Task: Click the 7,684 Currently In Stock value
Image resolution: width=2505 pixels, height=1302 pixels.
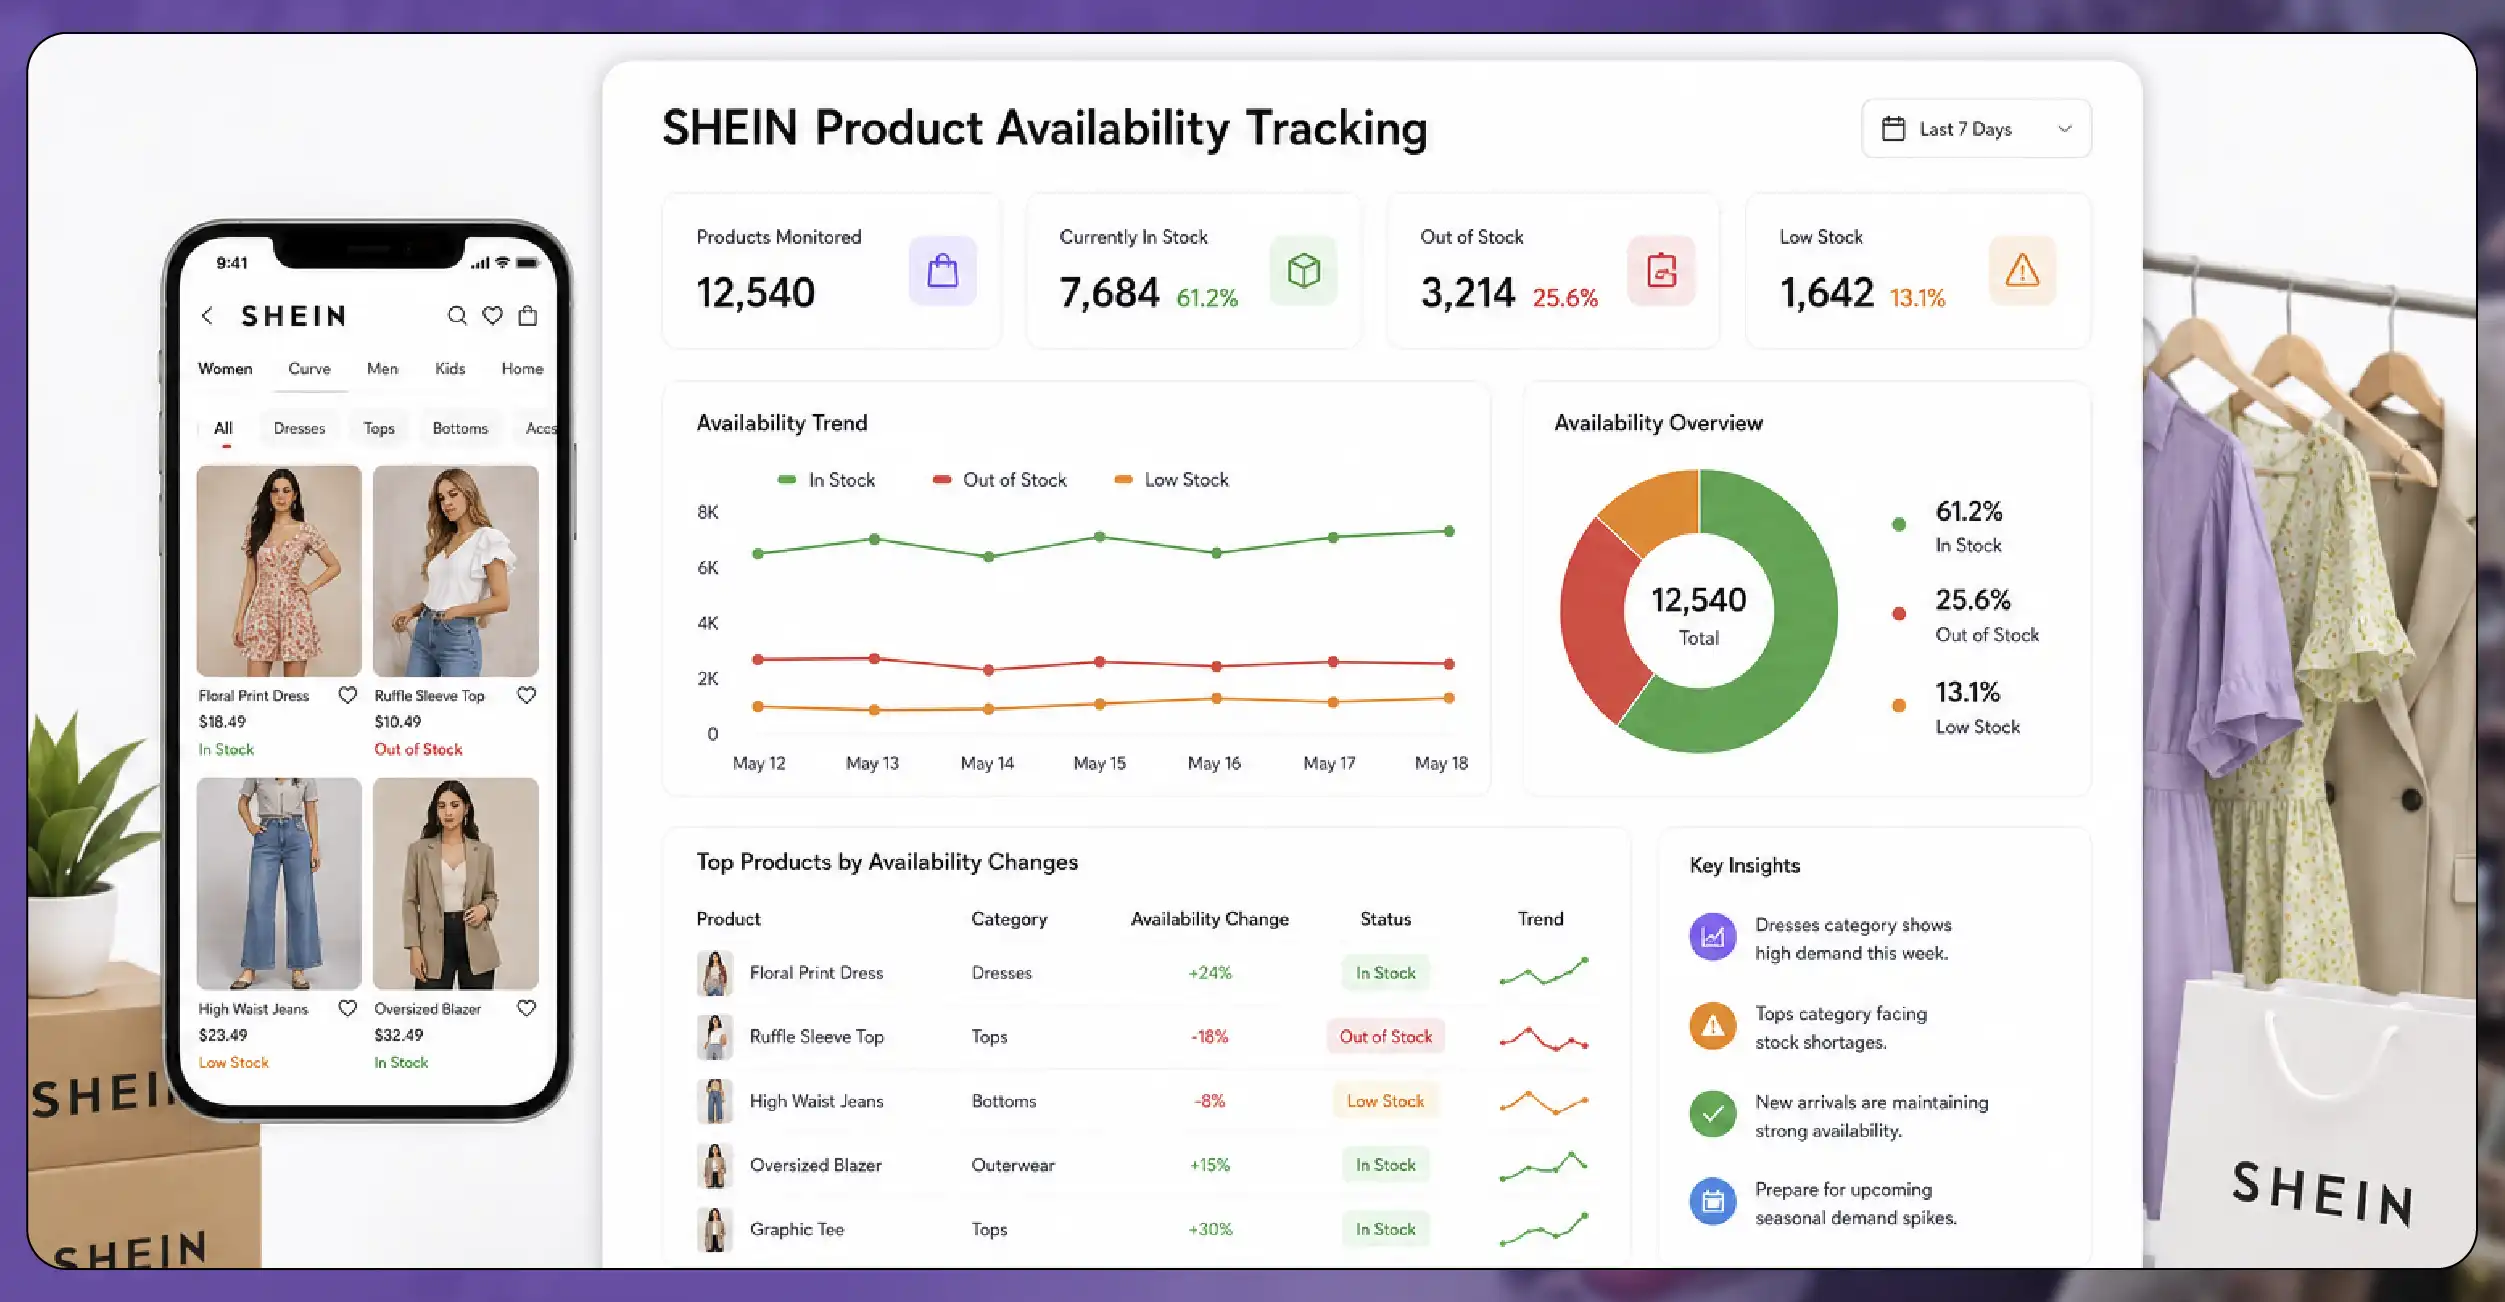Action: pos(1109,293)
